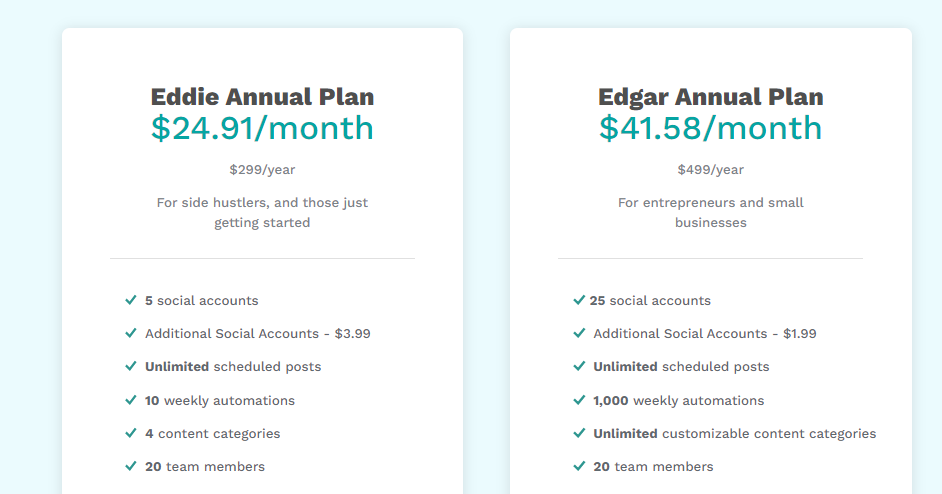Click checkmark next to 25 social accounts
The width and height of the screenshot is (942, 494).
point(579,300)
